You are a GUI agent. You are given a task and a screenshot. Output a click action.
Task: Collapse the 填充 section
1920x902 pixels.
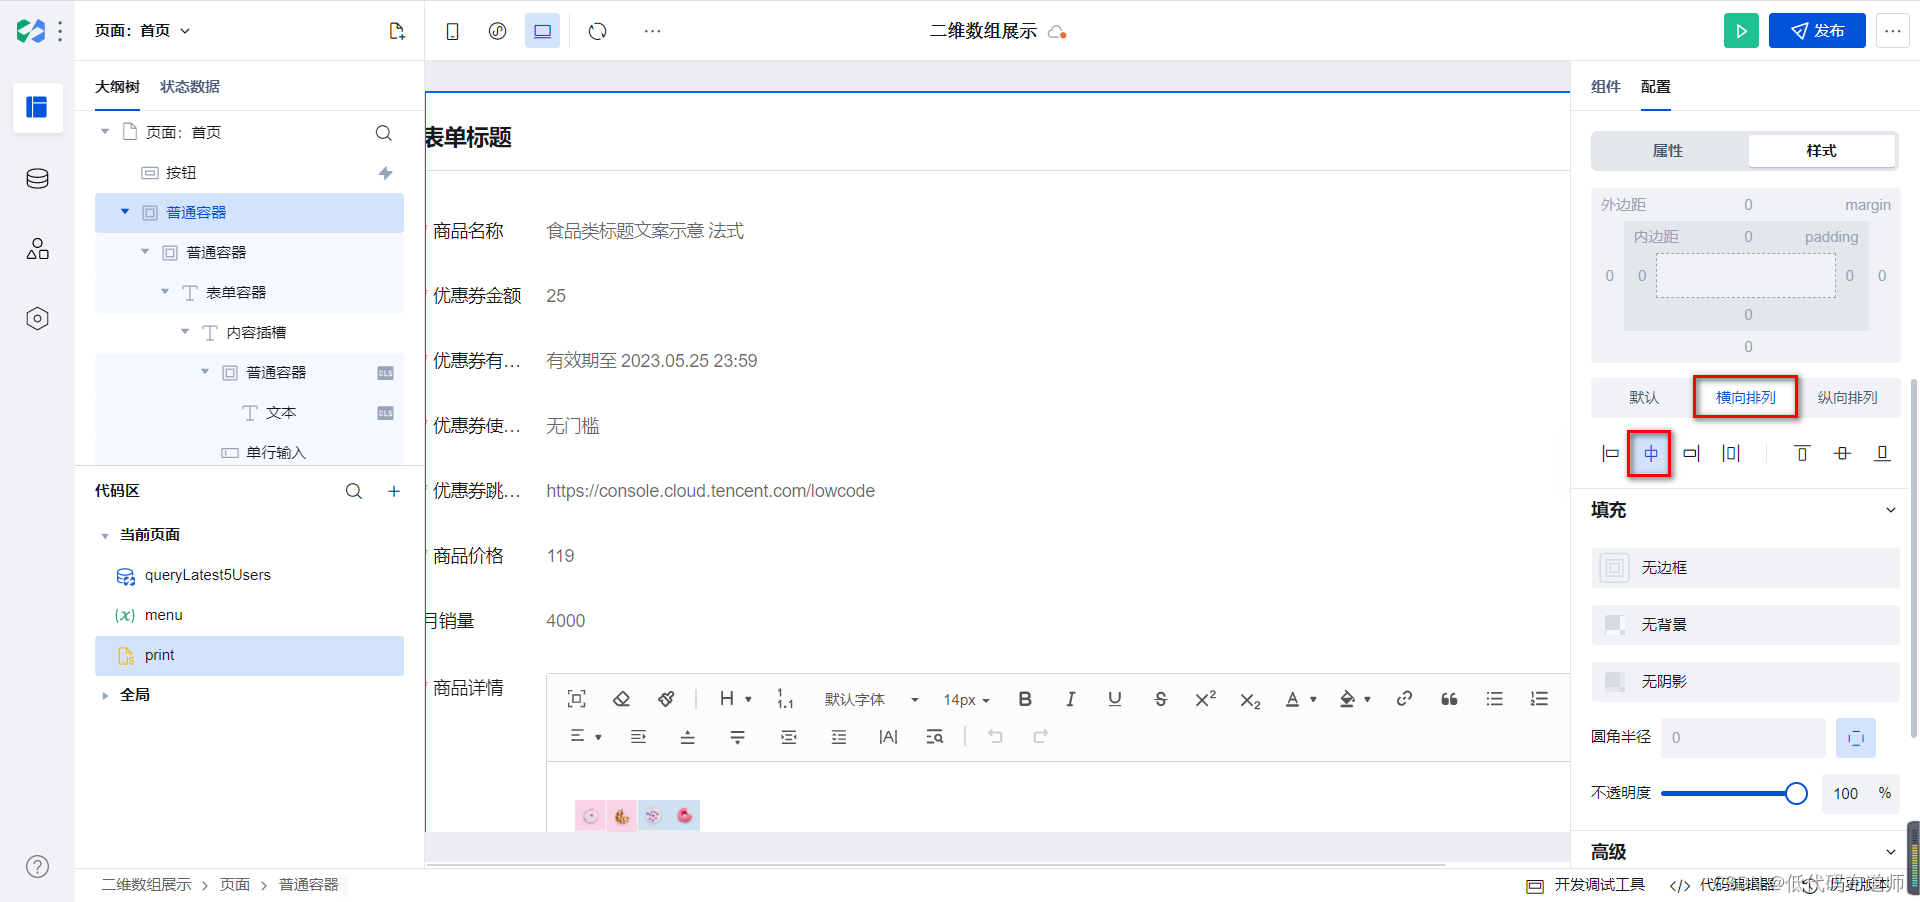point(1890,510)
